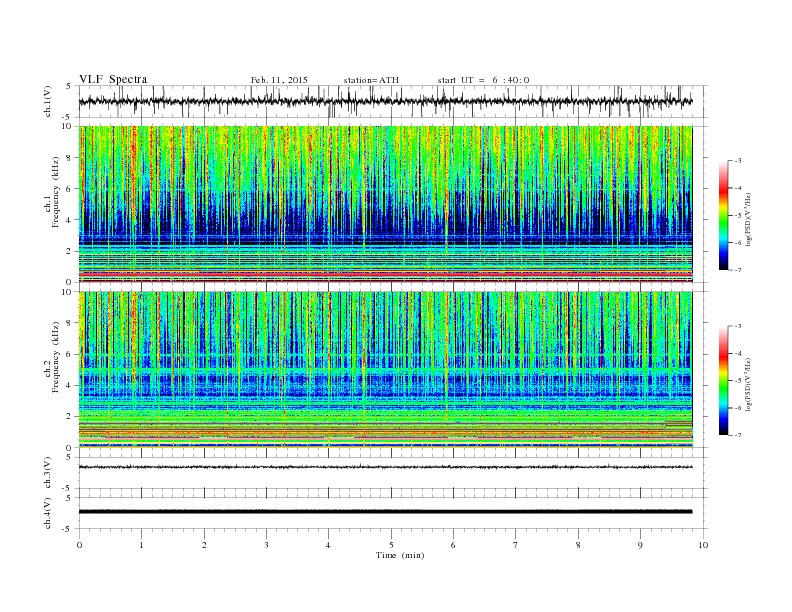Click the ch.3 voltage waveform trace
This screenshot has width=792, height=612.
(385, 467)
